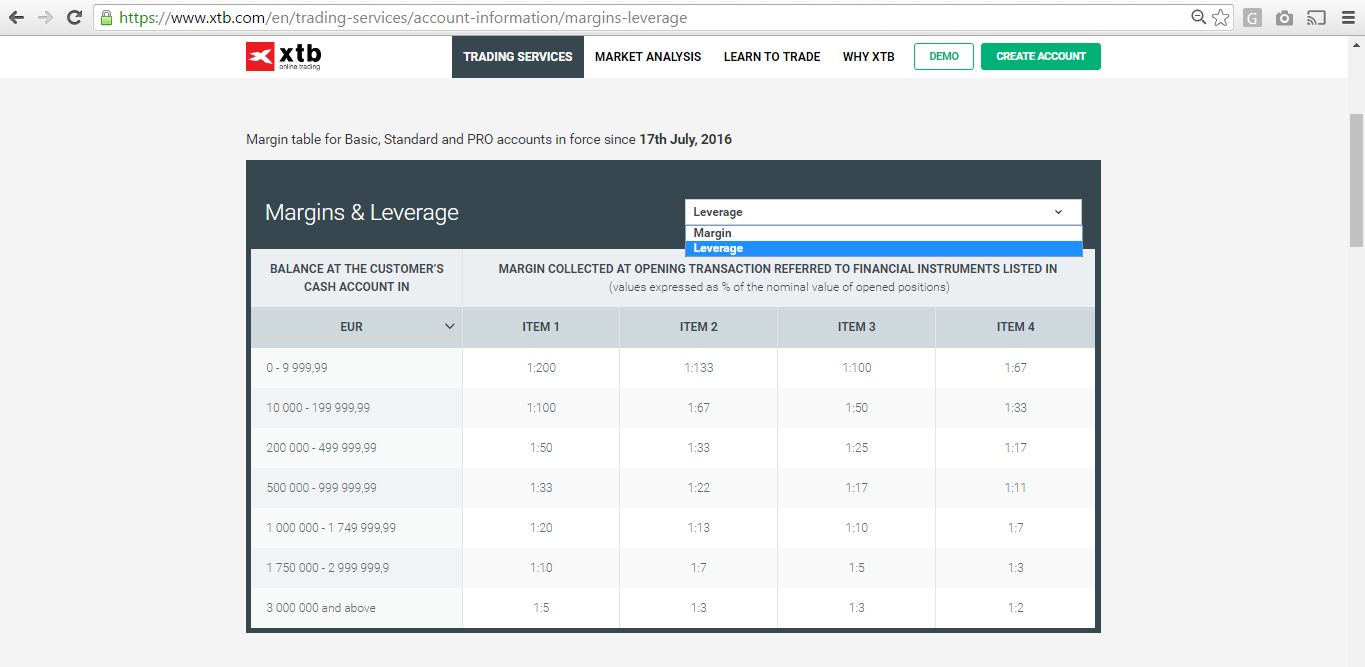The width and height of the screenshot is (1365, 667).
Task: Click the browser forward arrow
Action: pyautogui.click(x=45, y=18)
